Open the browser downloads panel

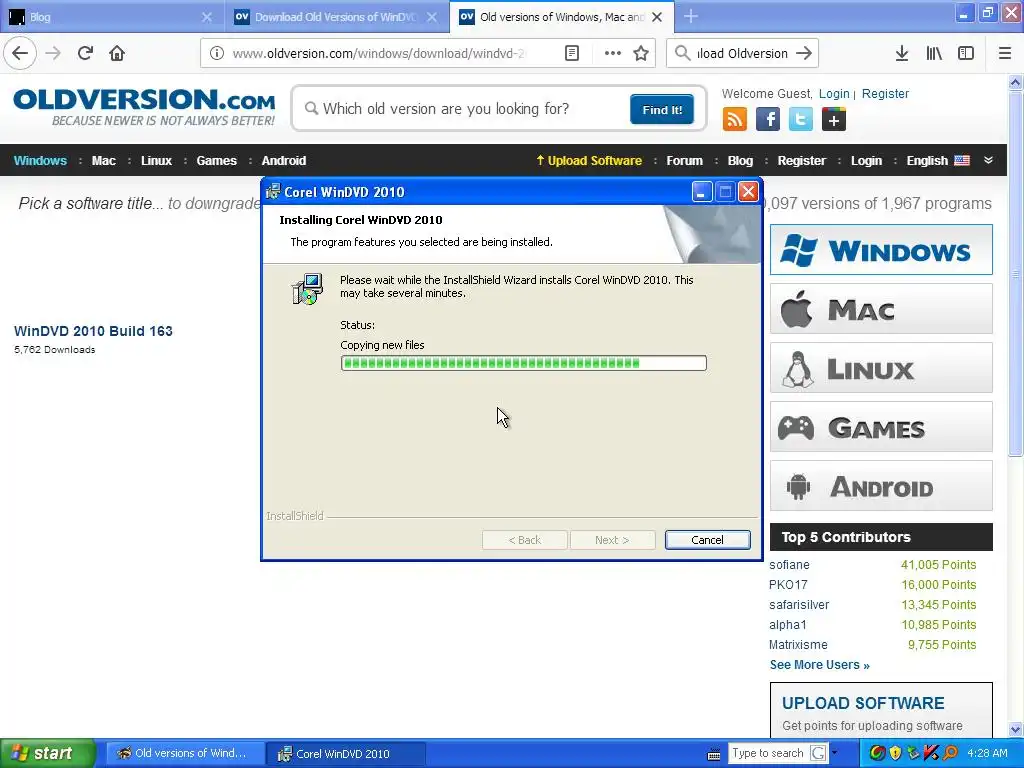[902, 54]
